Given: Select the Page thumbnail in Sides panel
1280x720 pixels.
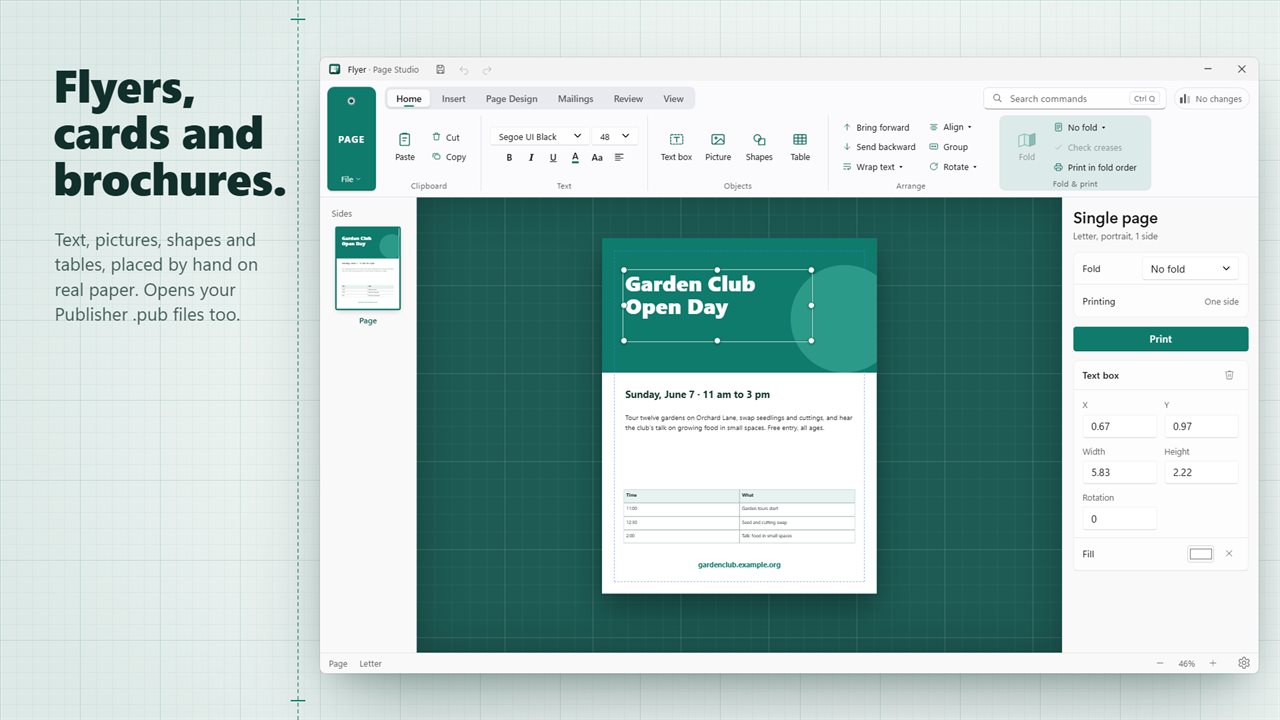Looking at the screenshot, I should (368, 268).
